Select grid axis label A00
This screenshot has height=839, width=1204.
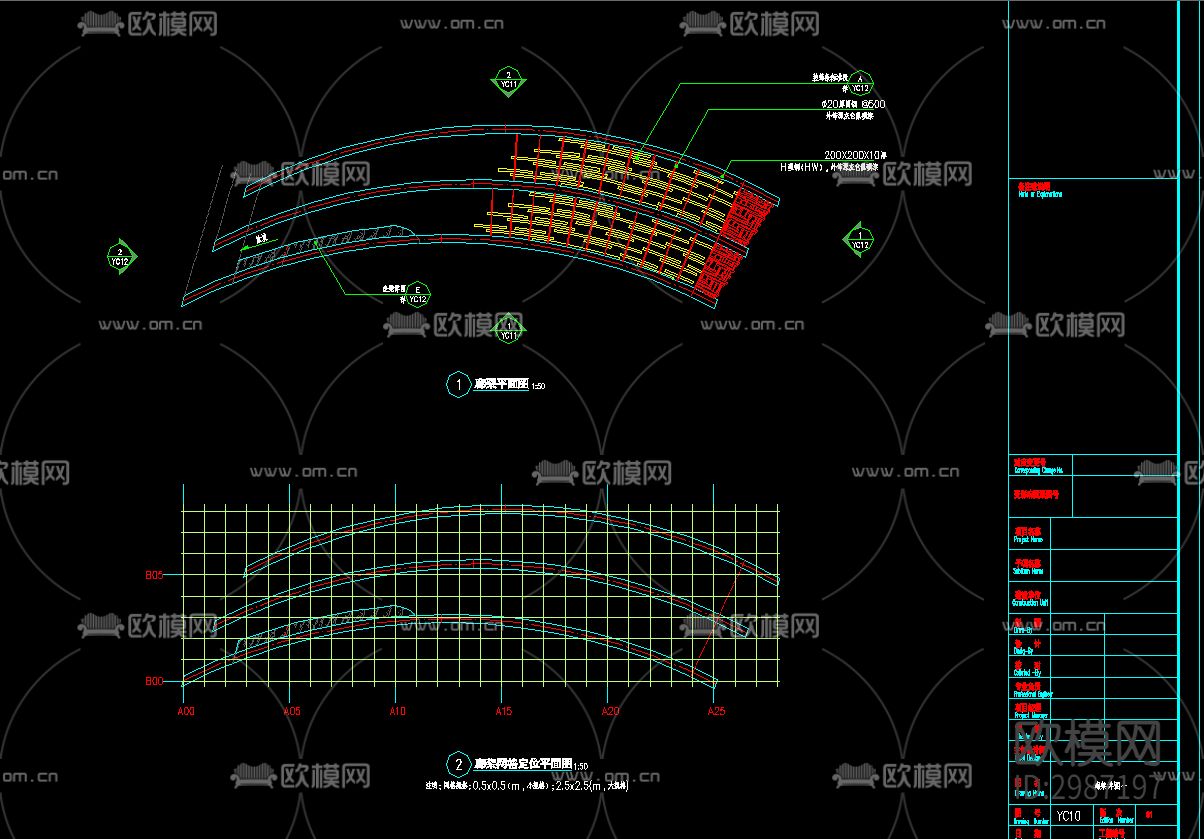point(186,712)
